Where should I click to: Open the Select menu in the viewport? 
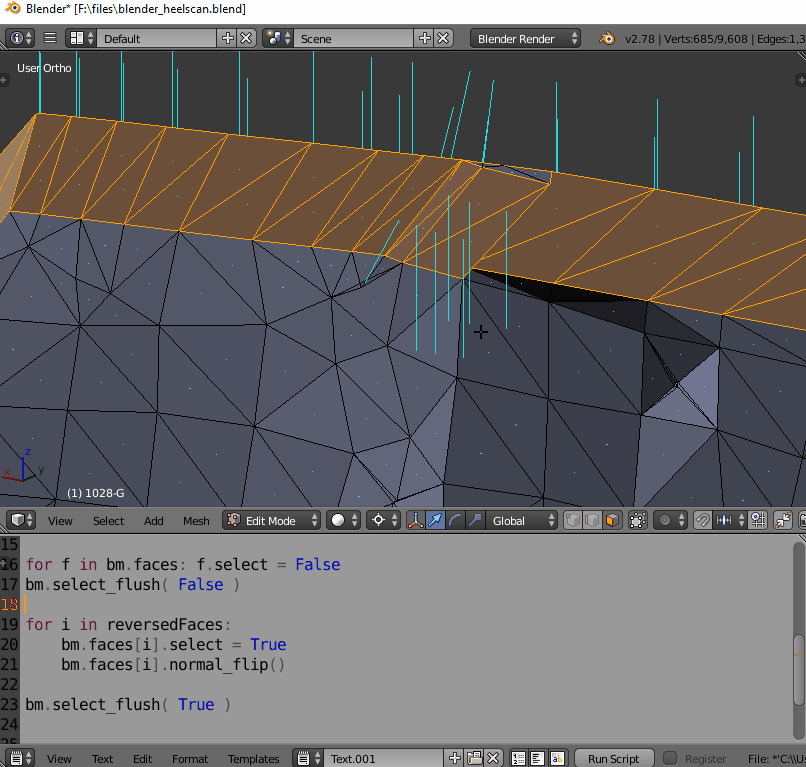pyautogui.click(x=108, y=521)
